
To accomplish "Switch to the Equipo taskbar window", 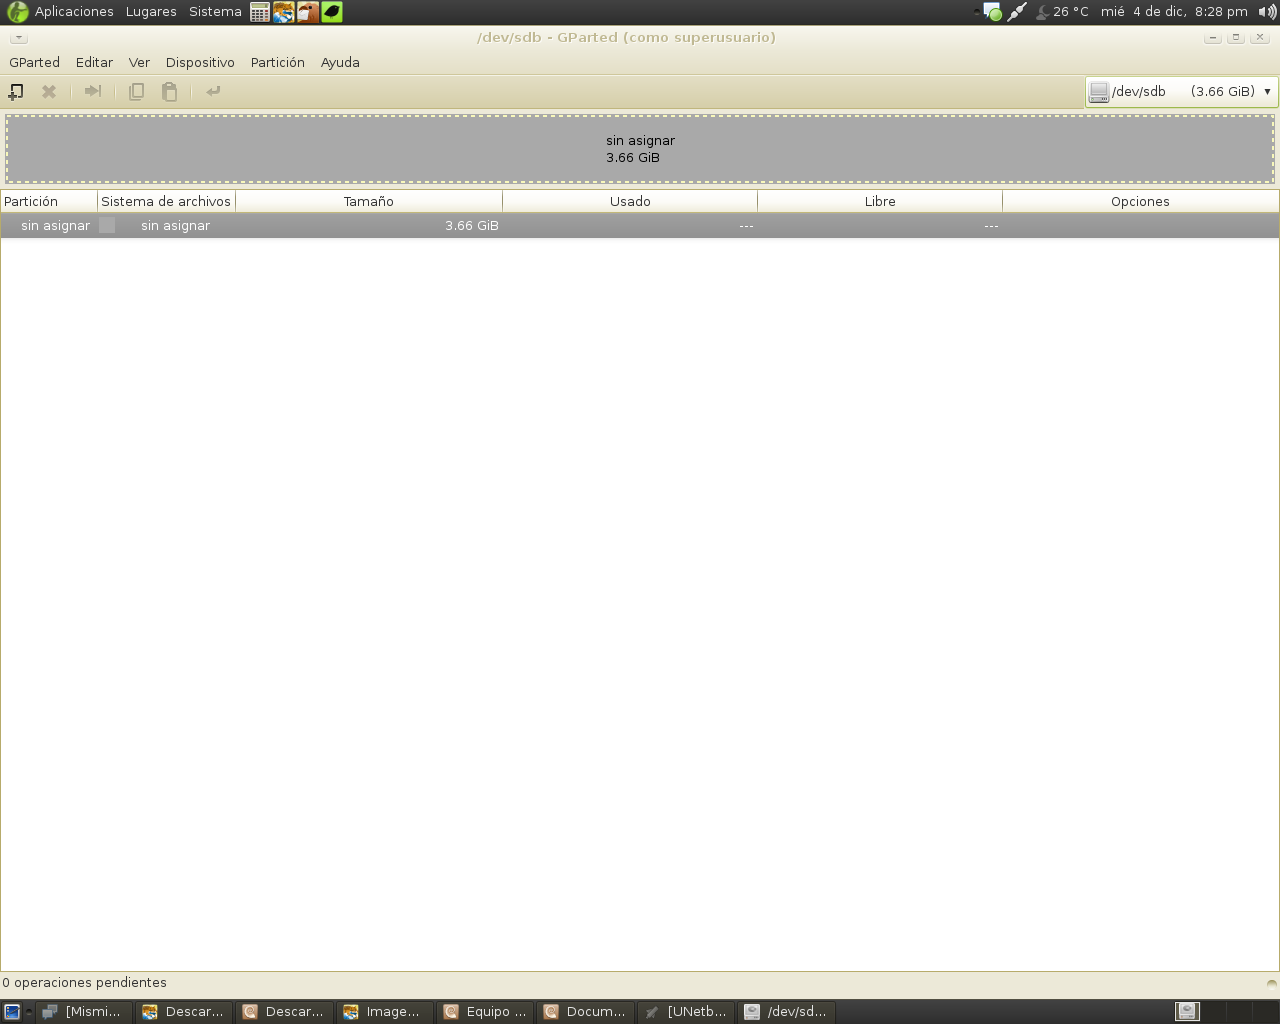I will point(485,1012).
